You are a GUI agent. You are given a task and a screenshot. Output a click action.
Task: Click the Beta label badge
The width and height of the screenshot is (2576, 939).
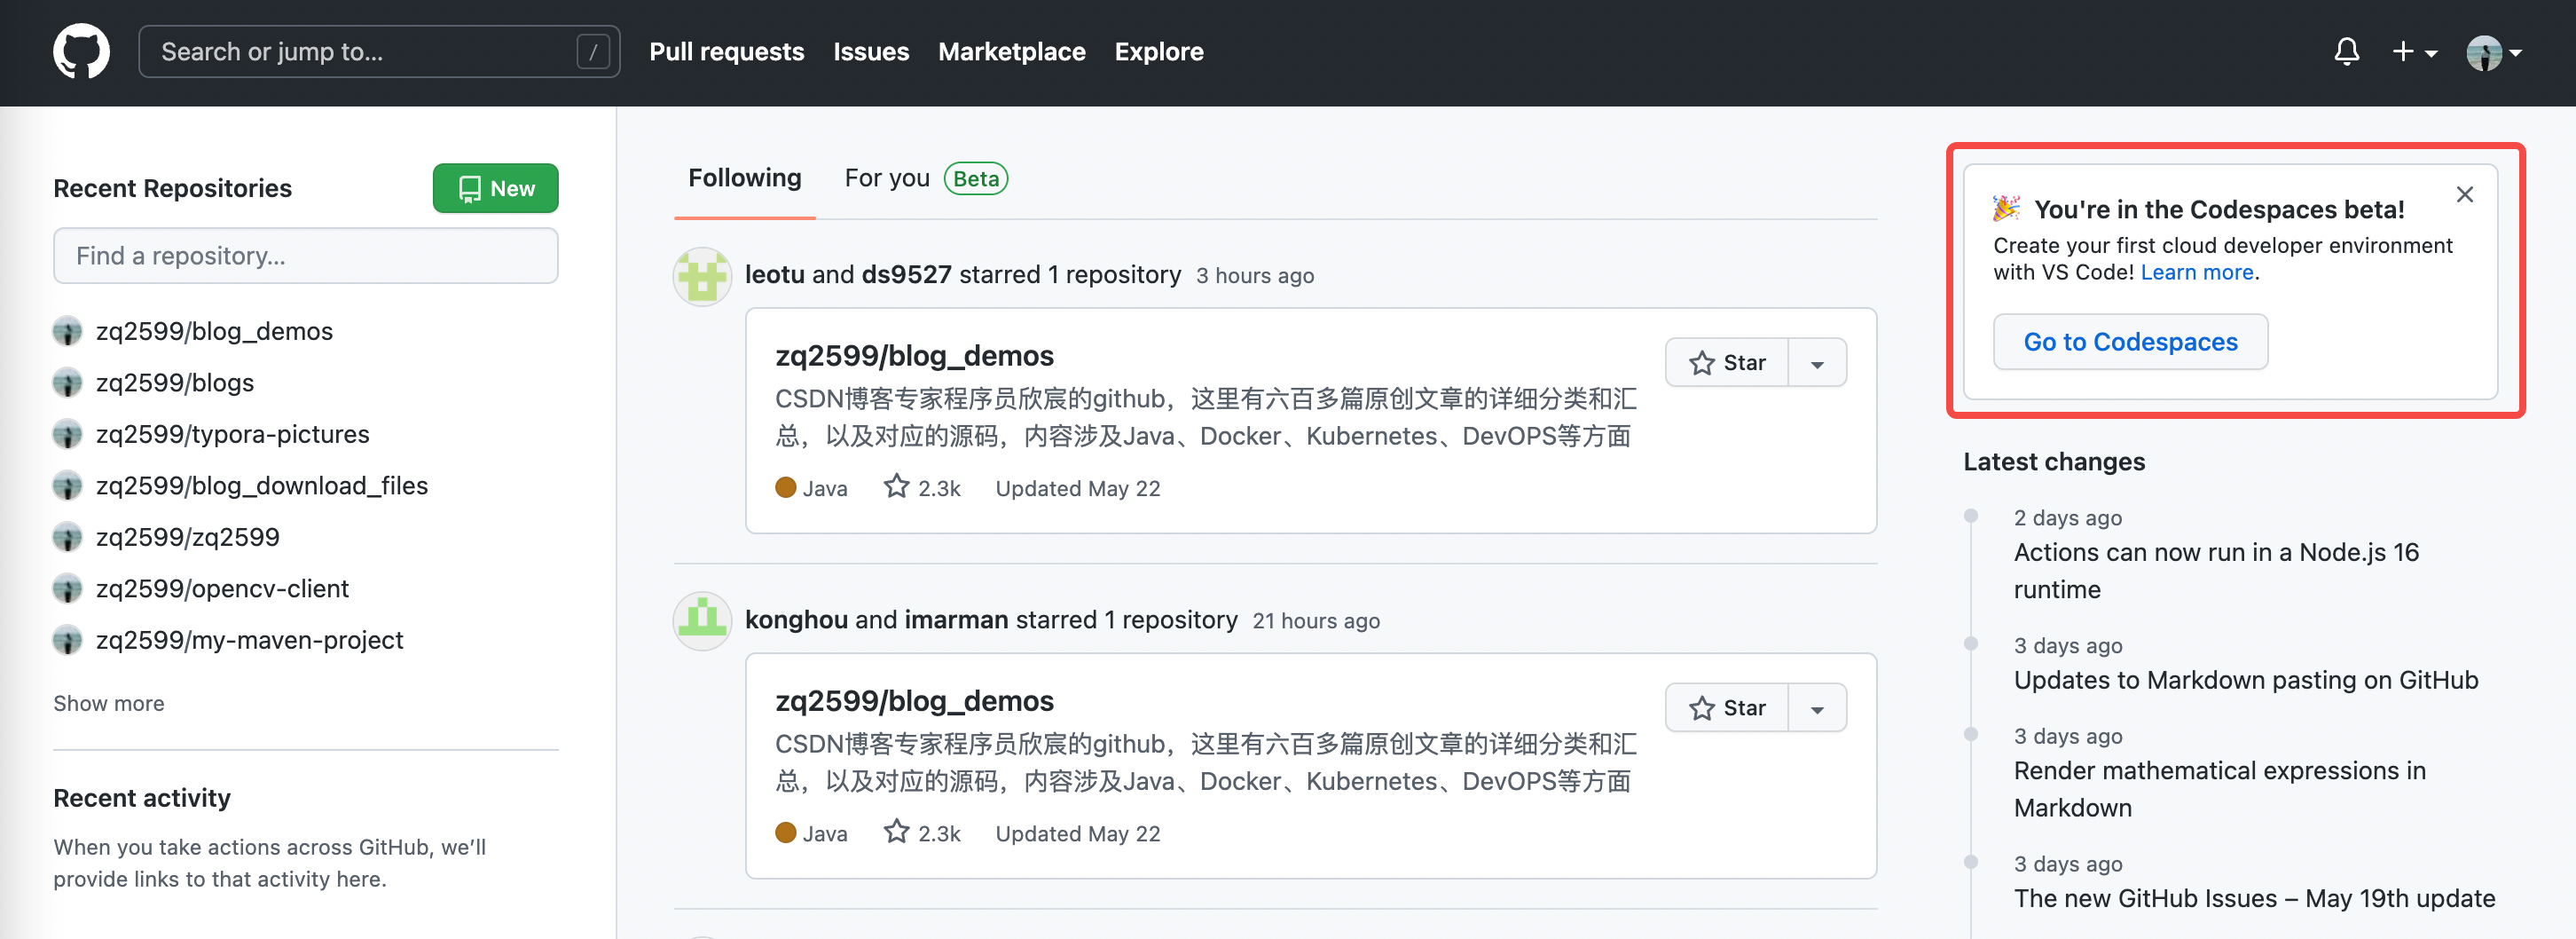[x=975, y=178]
